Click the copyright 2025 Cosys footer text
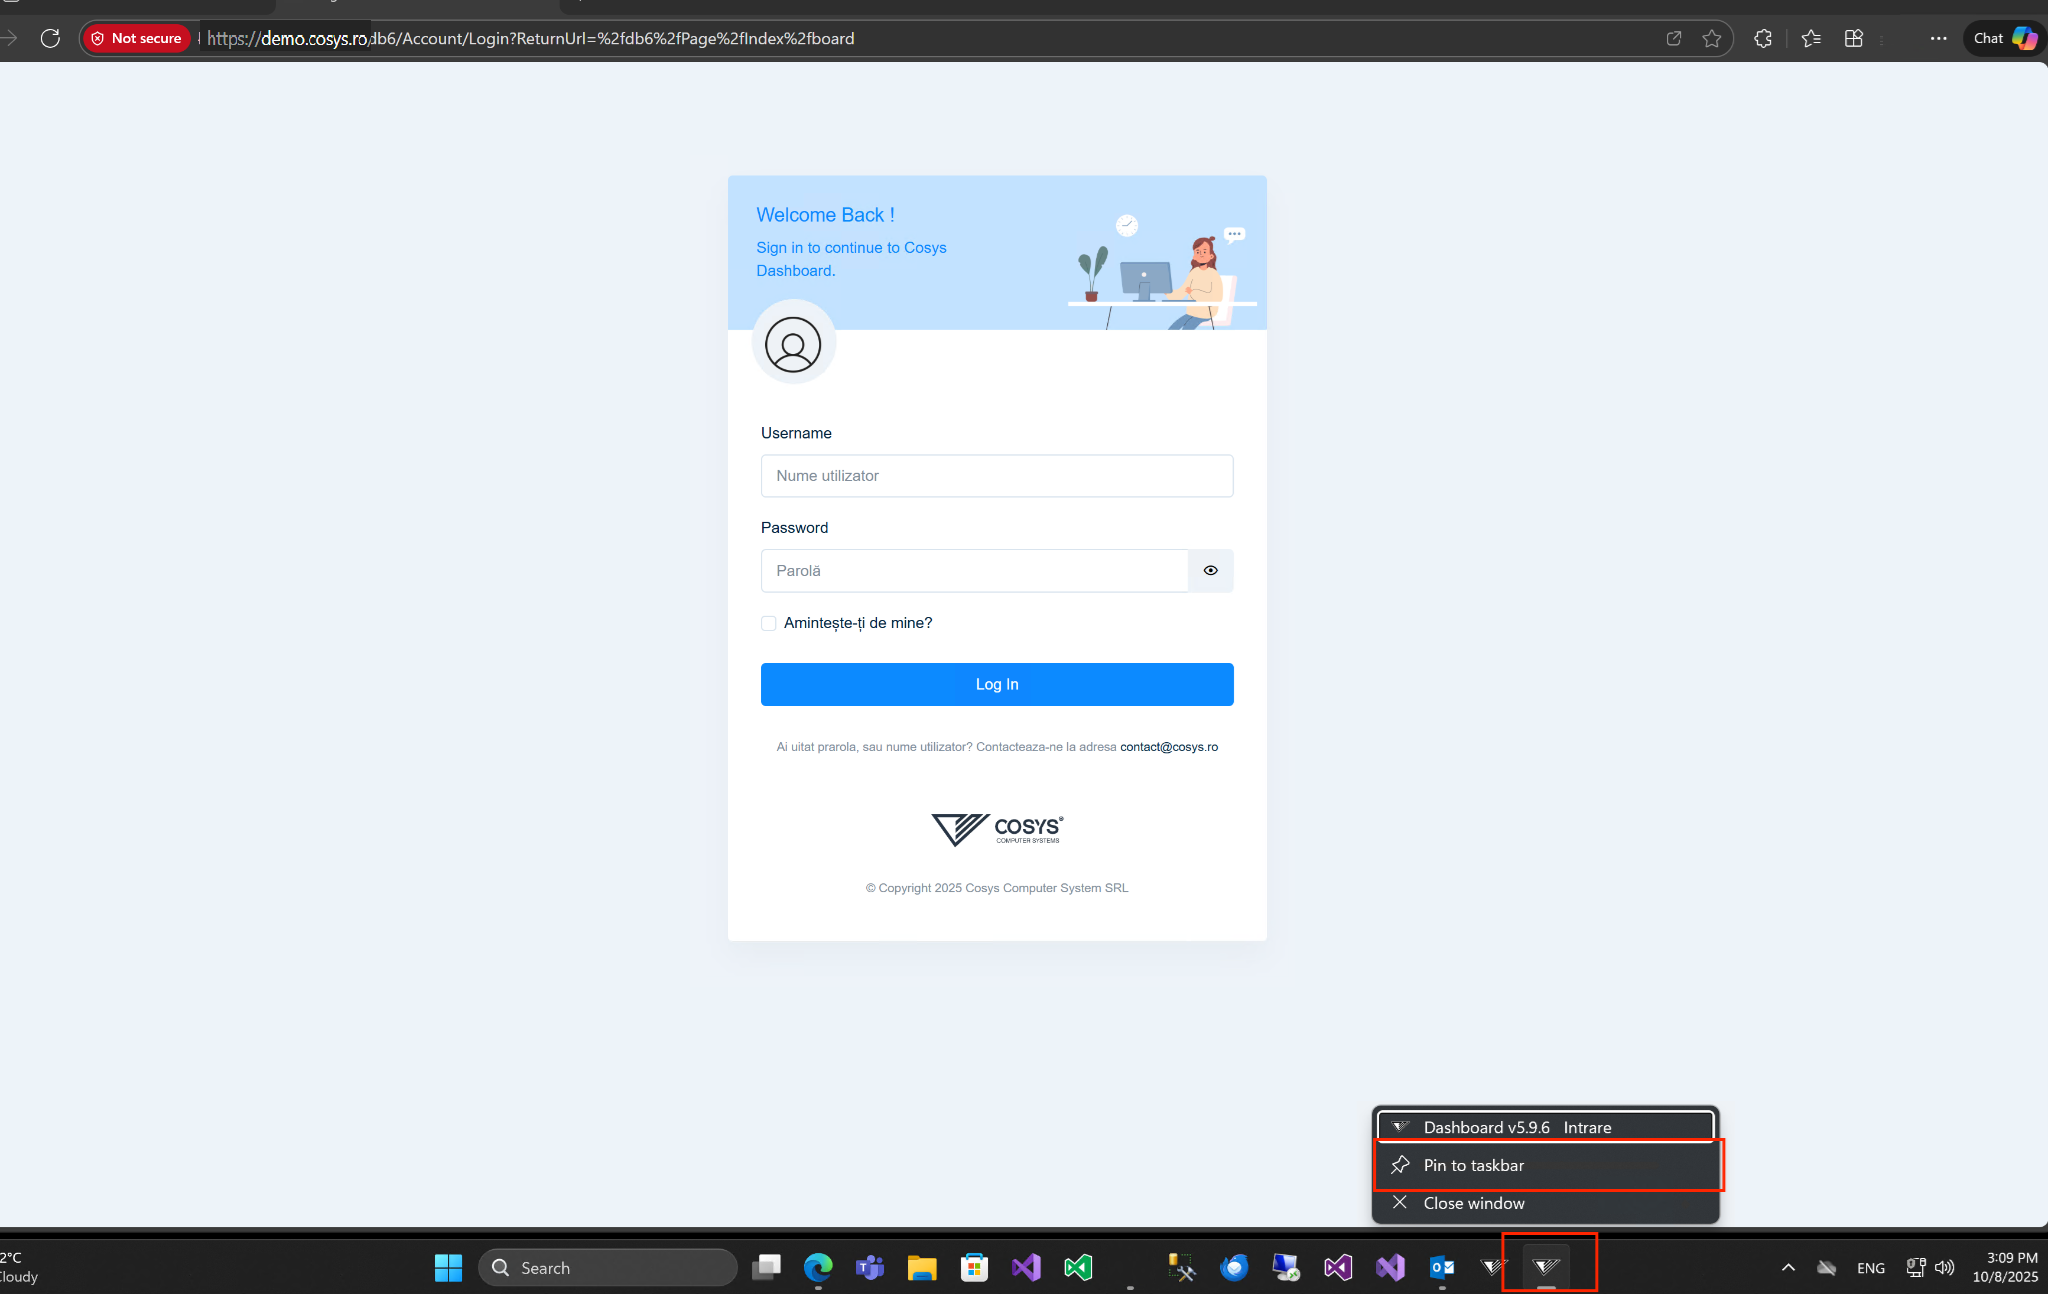Screen dimensions: 2048x1294 (997, 888)
